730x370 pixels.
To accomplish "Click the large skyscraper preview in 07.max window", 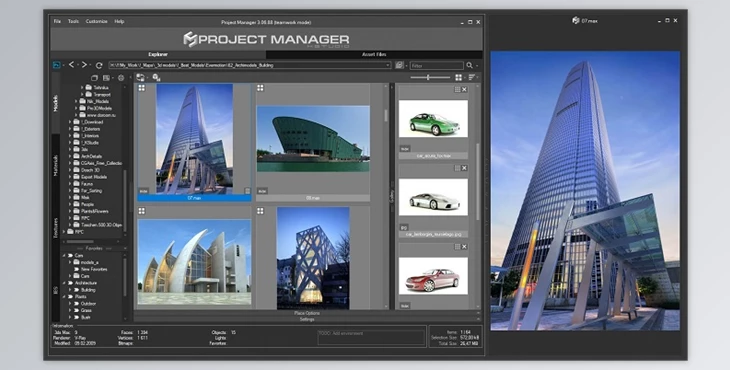I will point(585,191).
